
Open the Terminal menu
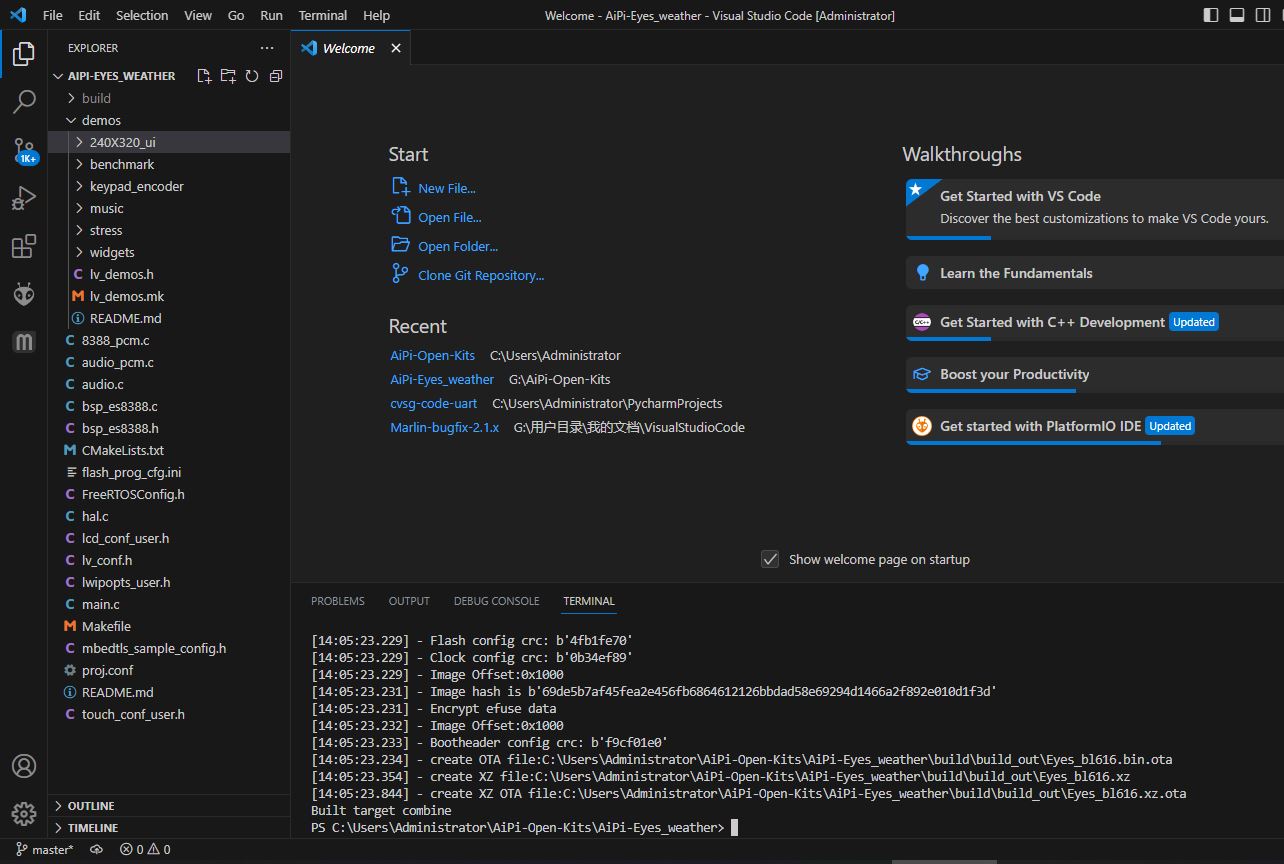coord(323,15)
